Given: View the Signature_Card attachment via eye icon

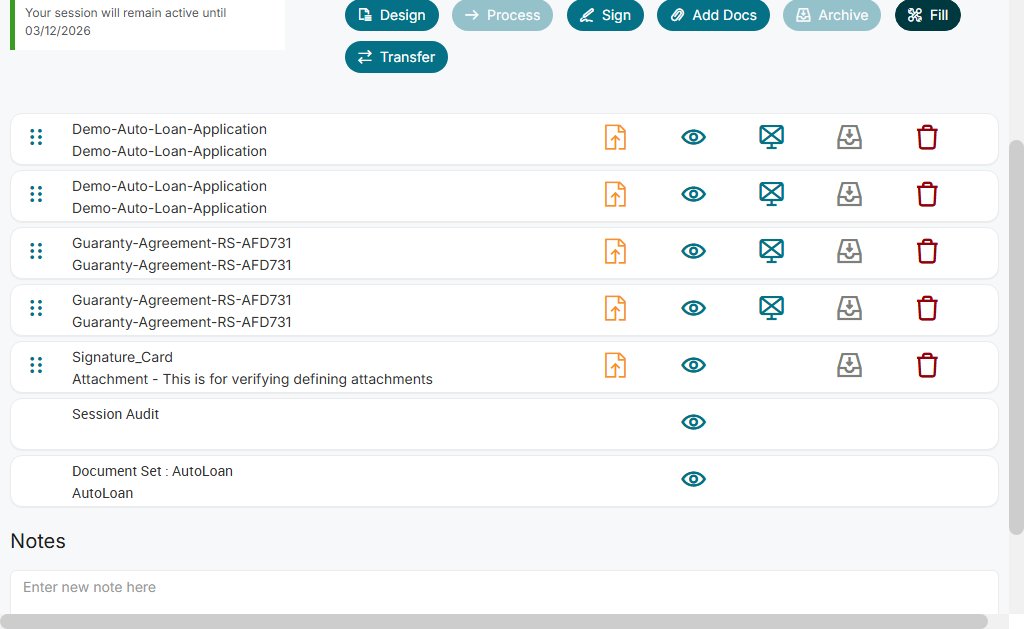Looking at the screenshot, I should click(x=694, y=365).
